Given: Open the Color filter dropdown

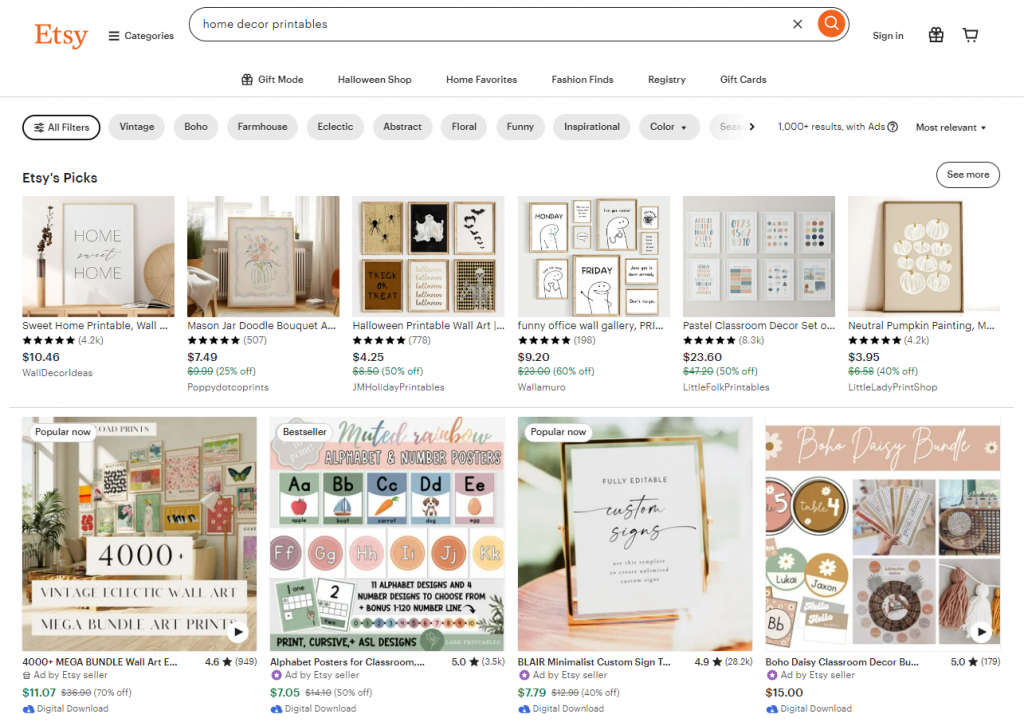Looking at the screenshot, I should coord(669,127).
